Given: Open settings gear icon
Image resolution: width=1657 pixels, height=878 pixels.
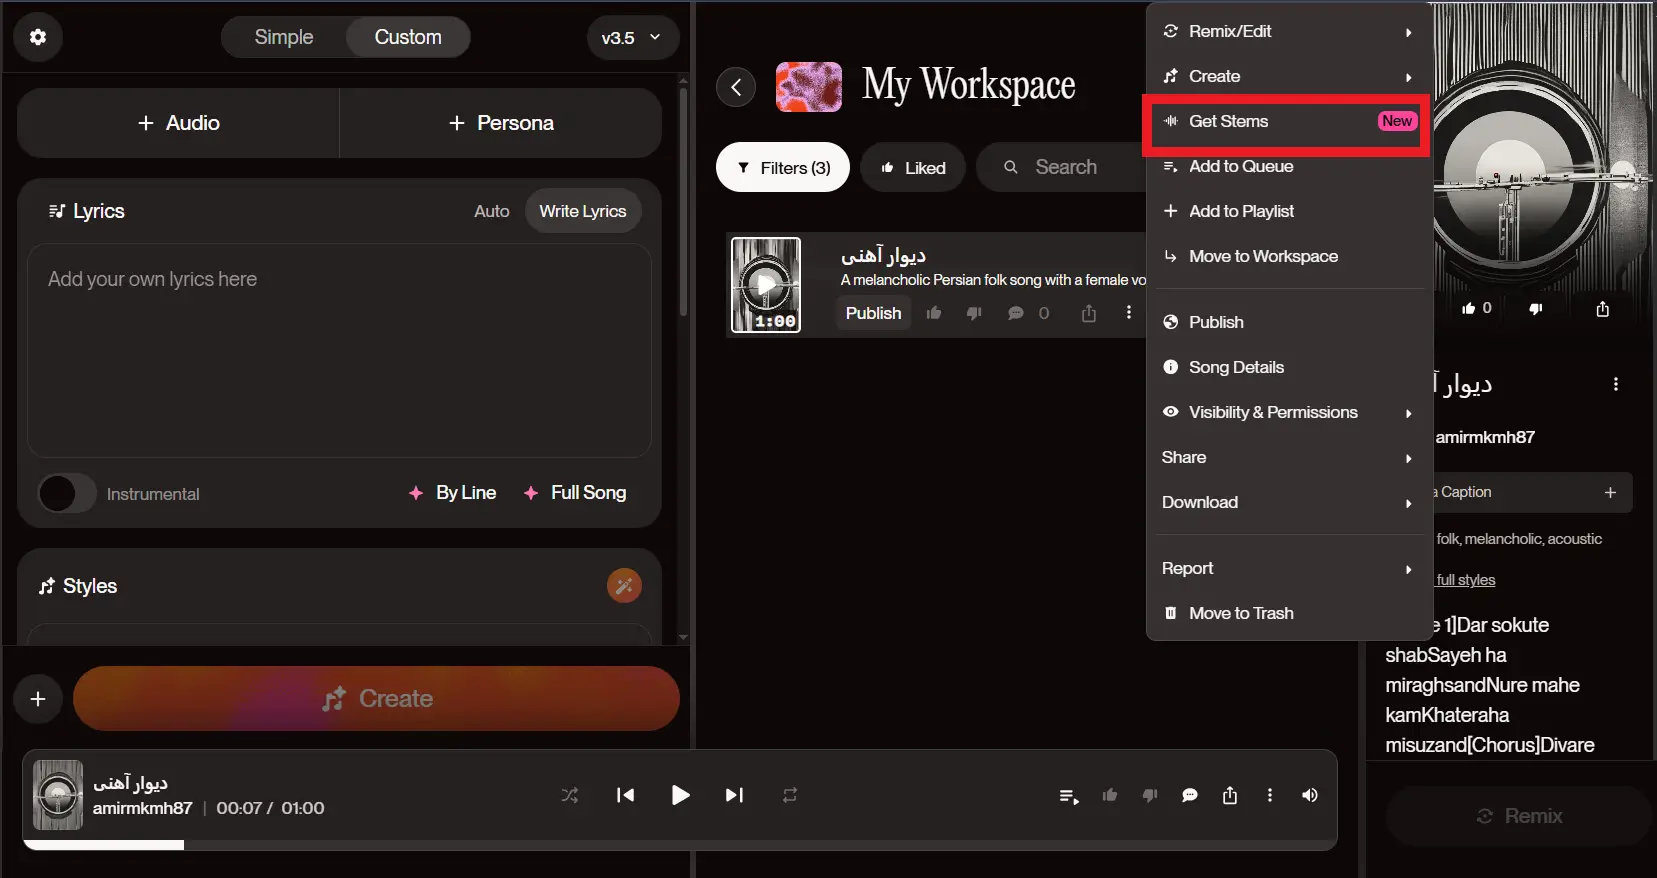Looking at the screenshot, I should (x=38, y=37).
